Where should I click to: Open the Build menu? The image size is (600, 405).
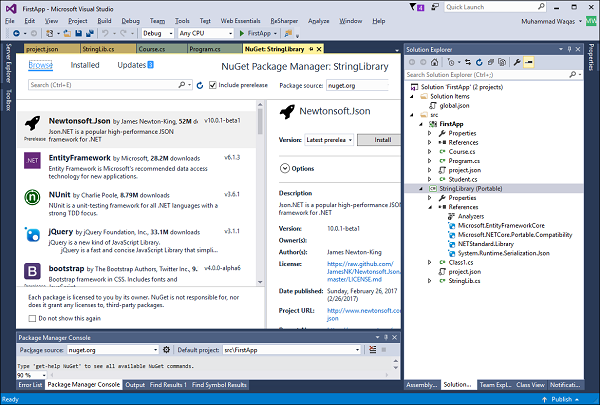pos(104,21)
